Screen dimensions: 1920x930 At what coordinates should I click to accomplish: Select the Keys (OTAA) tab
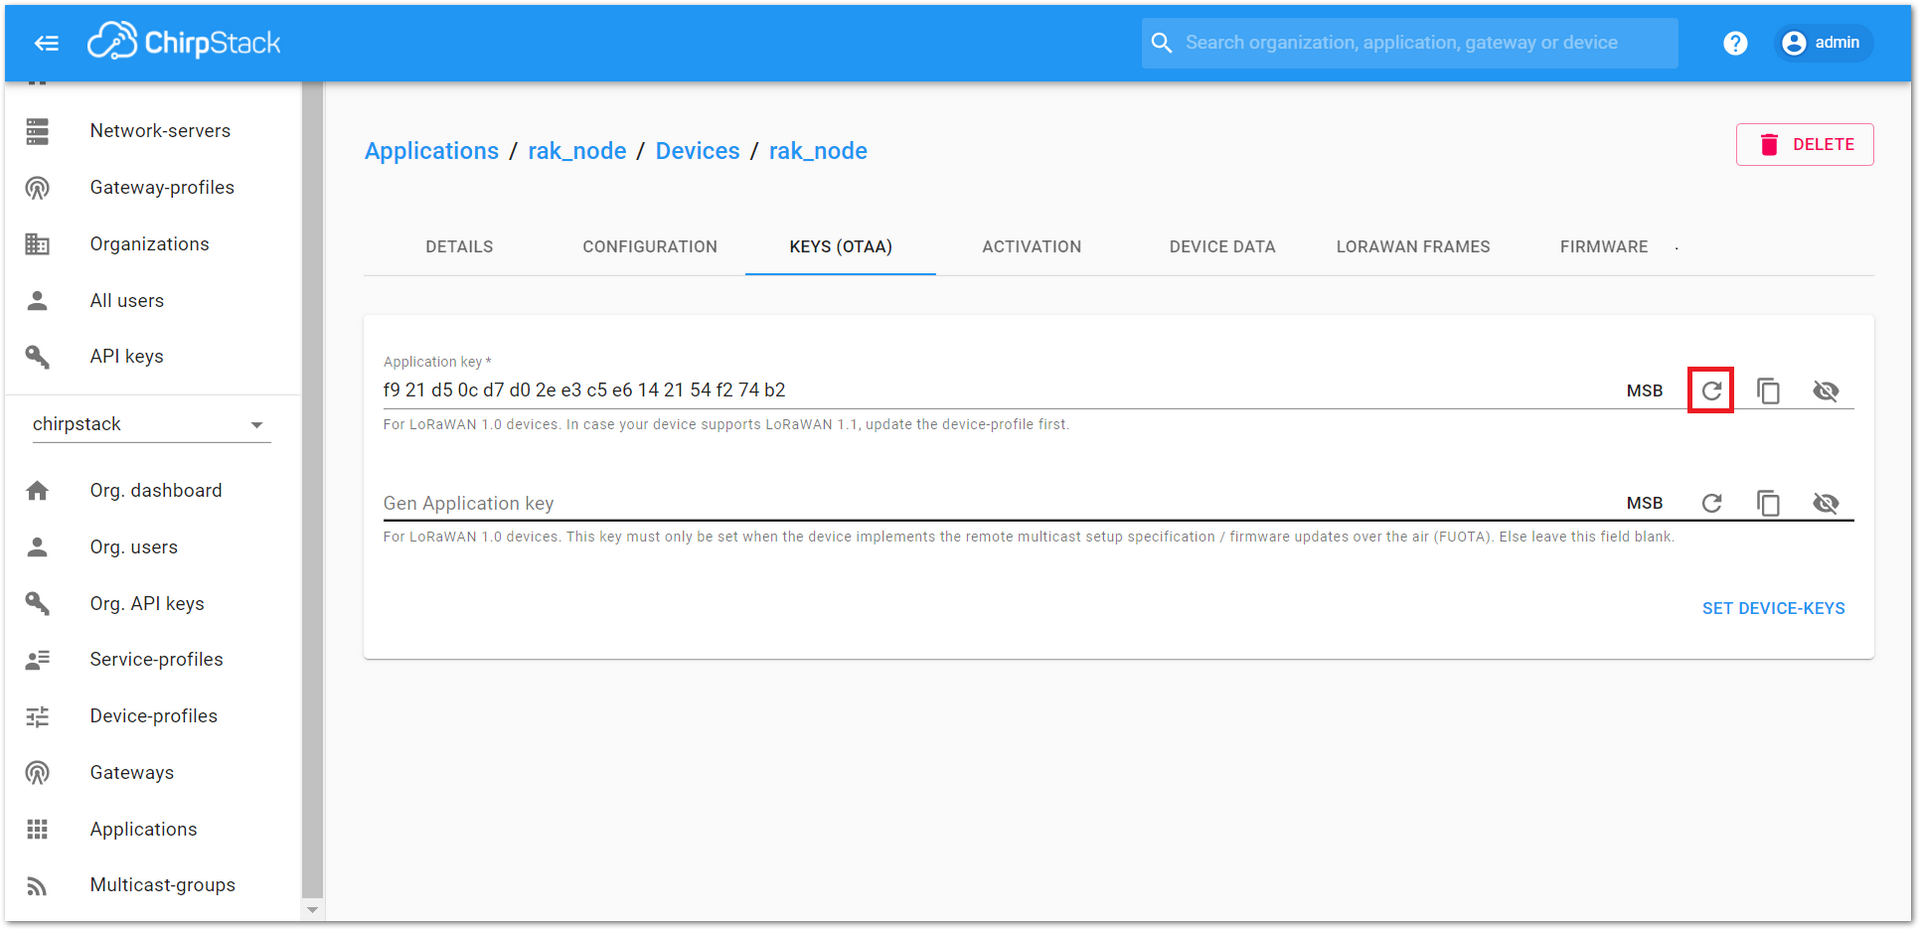click(x=840, y=247)
